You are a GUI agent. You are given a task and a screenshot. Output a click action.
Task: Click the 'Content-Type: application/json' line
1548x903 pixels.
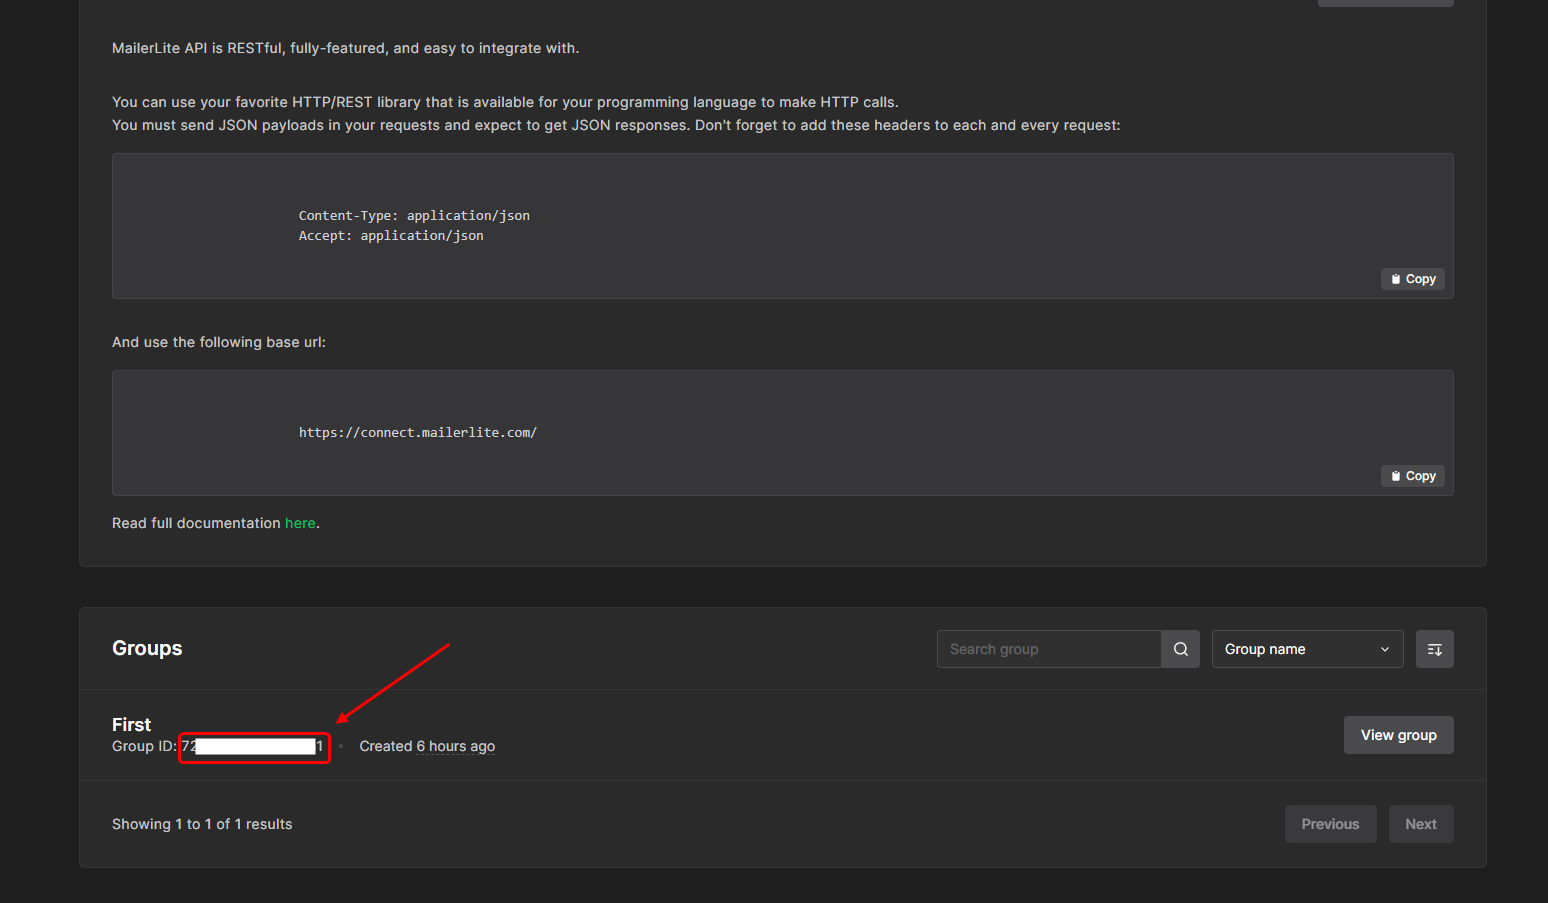[414, 216]
